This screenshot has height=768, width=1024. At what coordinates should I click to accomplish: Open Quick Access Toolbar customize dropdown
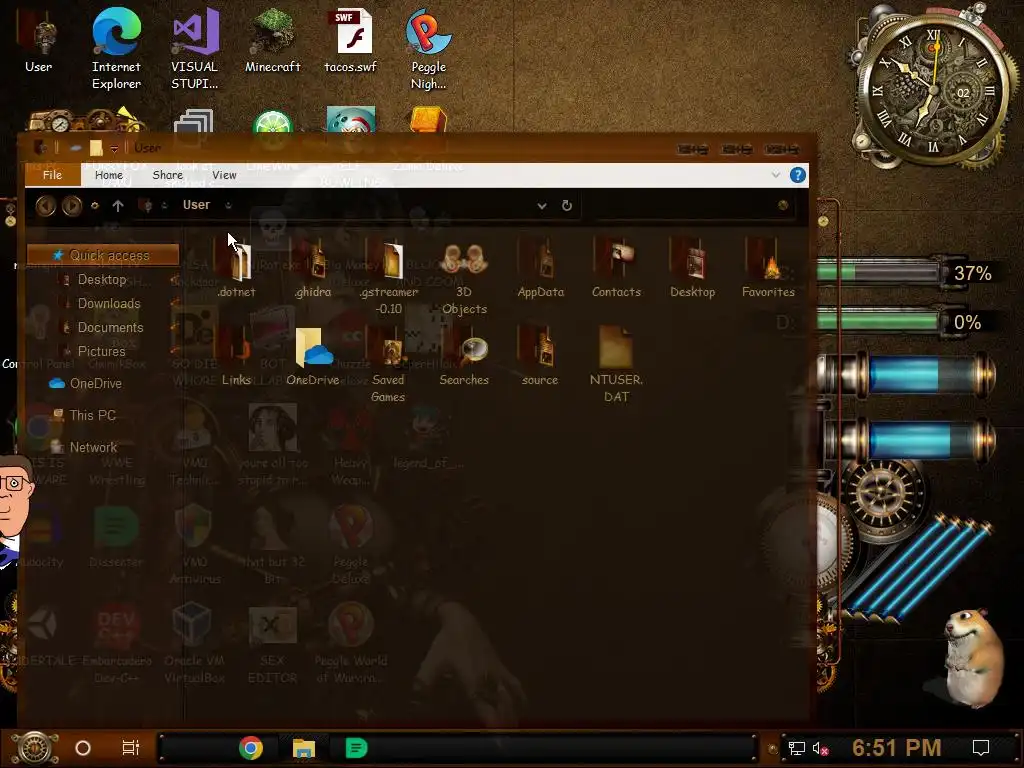tap(114, 149)
